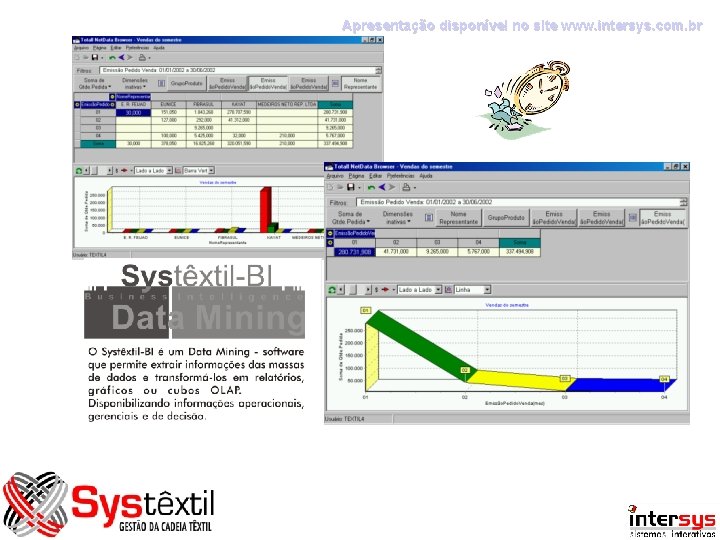The width and height of the screenshot is (720, 540).
Task: Click chart scroll left arrow in line chart window
Action: tap(341, 290)
